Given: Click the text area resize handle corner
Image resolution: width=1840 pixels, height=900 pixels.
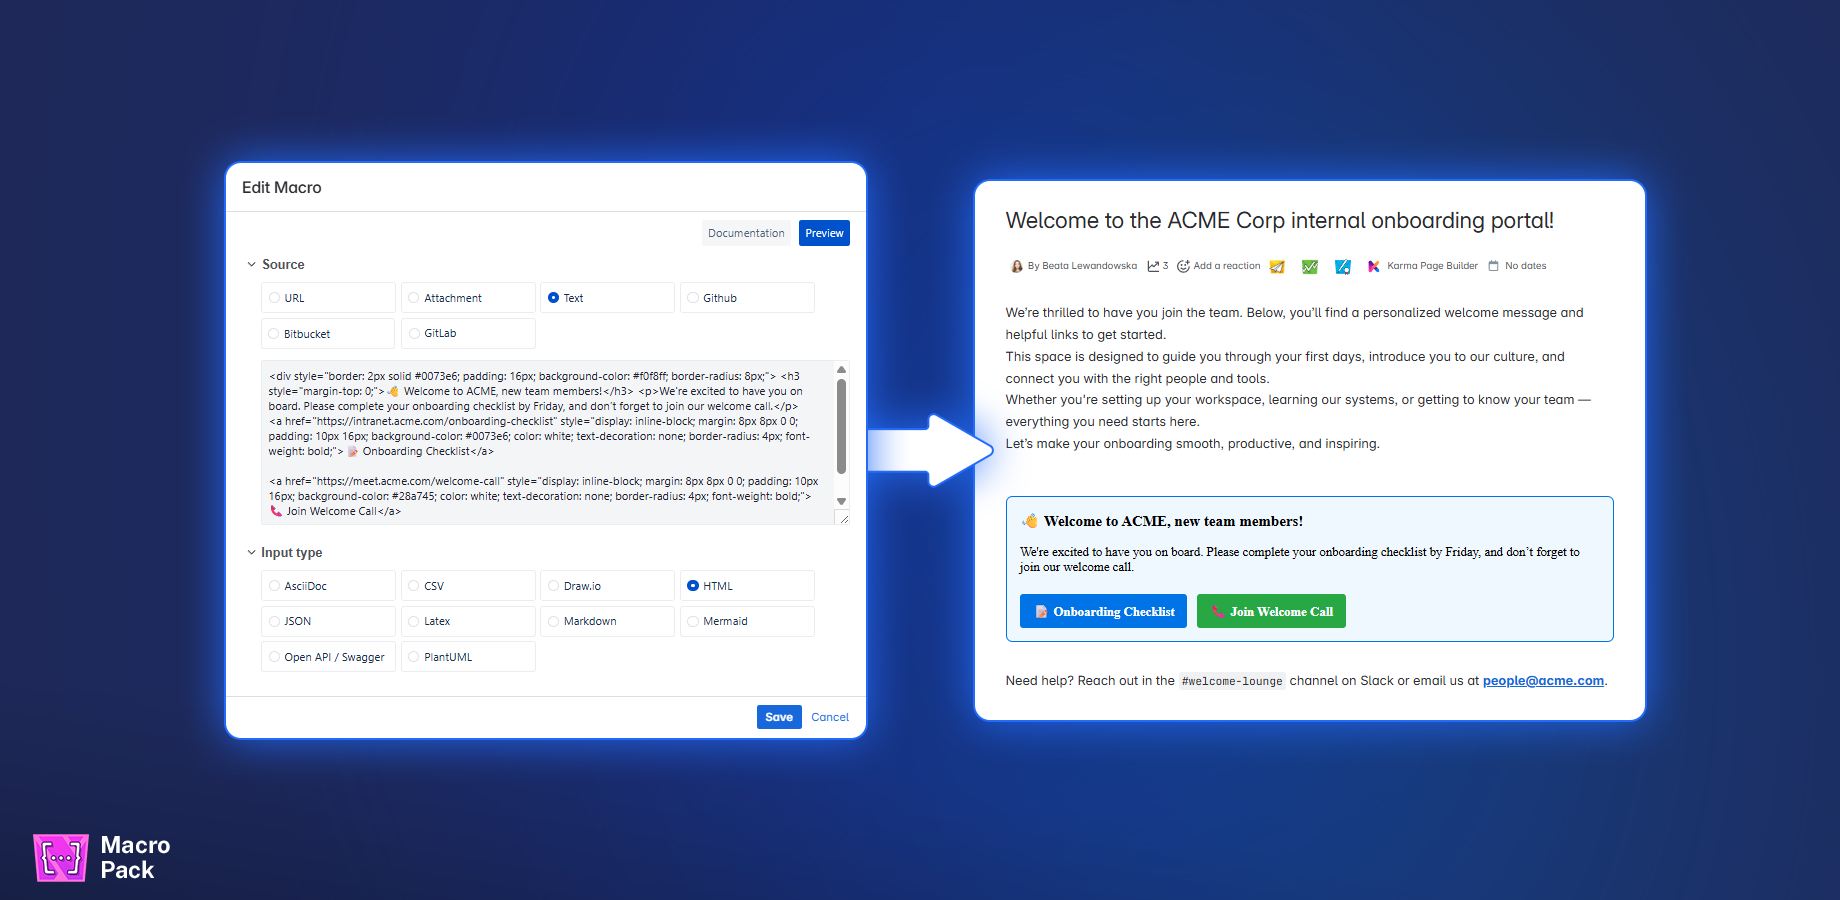Looking at the screenshot, I should pyautogui.click(x=843, y=518).
